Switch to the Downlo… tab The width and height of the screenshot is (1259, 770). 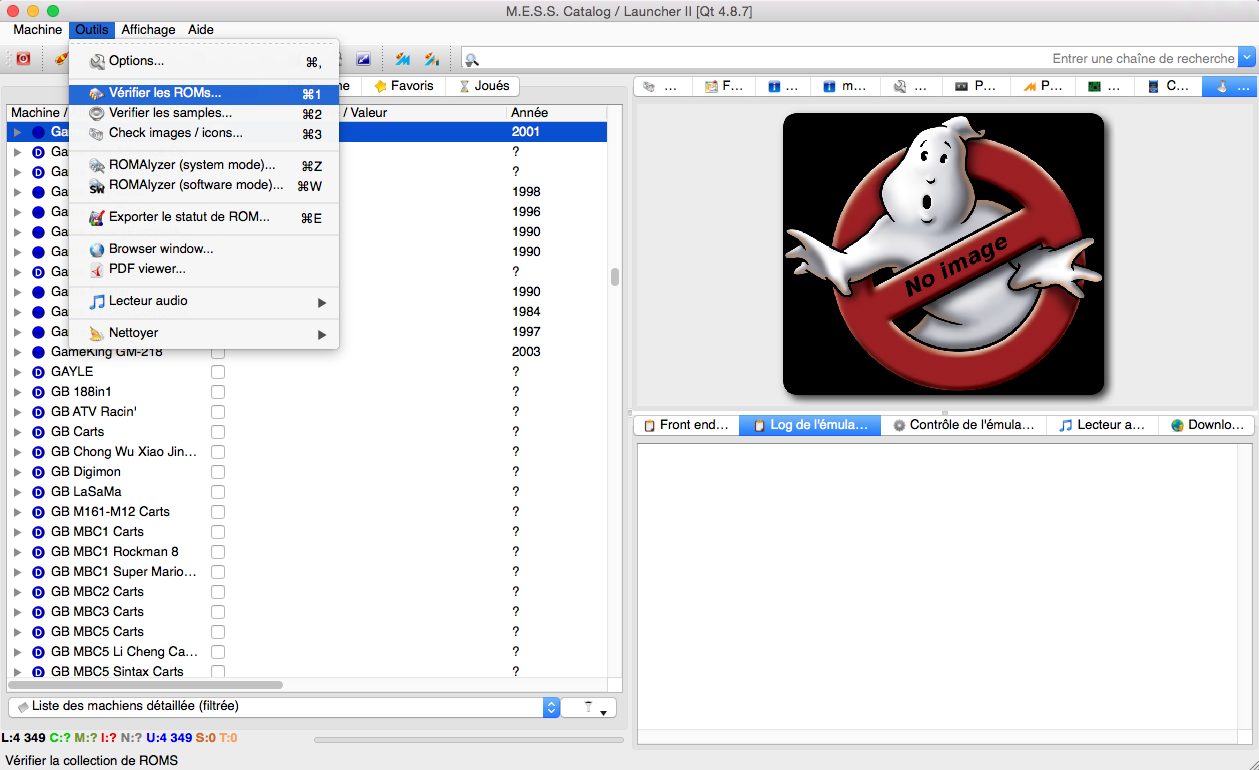click(1207, 425)
